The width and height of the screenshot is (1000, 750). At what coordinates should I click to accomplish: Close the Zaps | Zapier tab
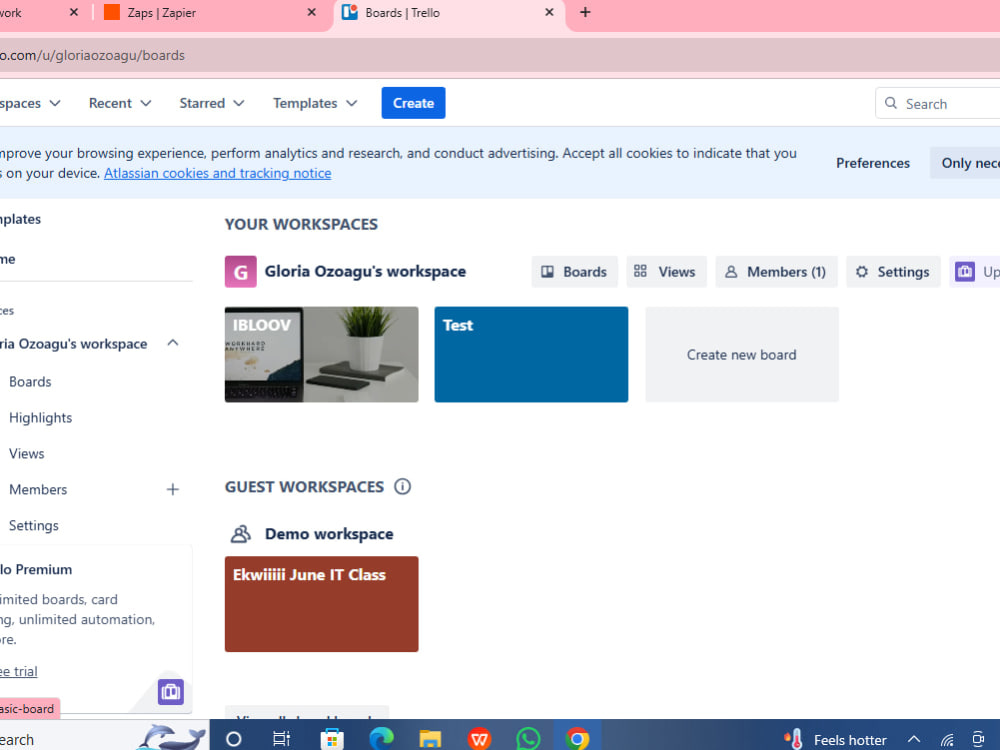[x=311, y=12]
